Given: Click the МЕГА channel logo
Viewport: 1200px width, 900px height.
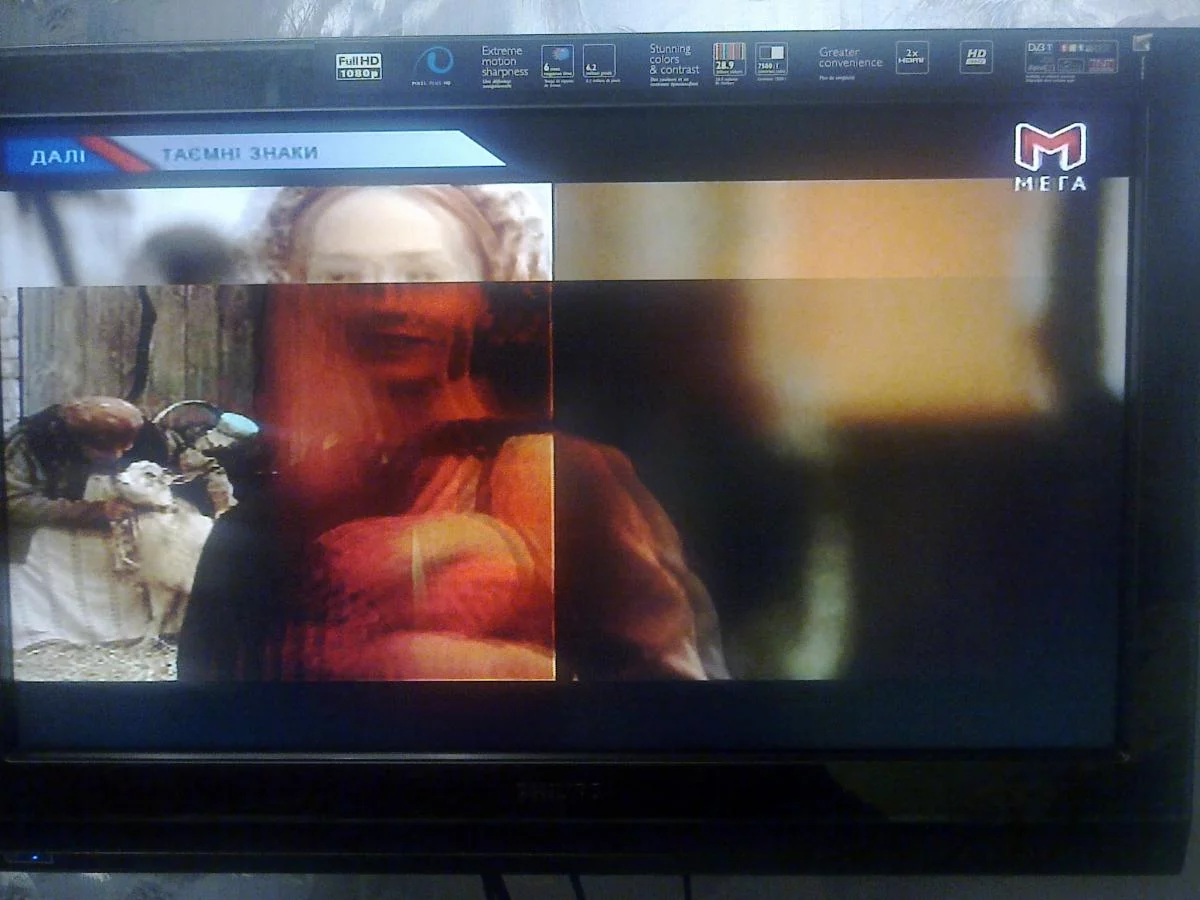Looking at the screenshot, I should point(1050,156).
